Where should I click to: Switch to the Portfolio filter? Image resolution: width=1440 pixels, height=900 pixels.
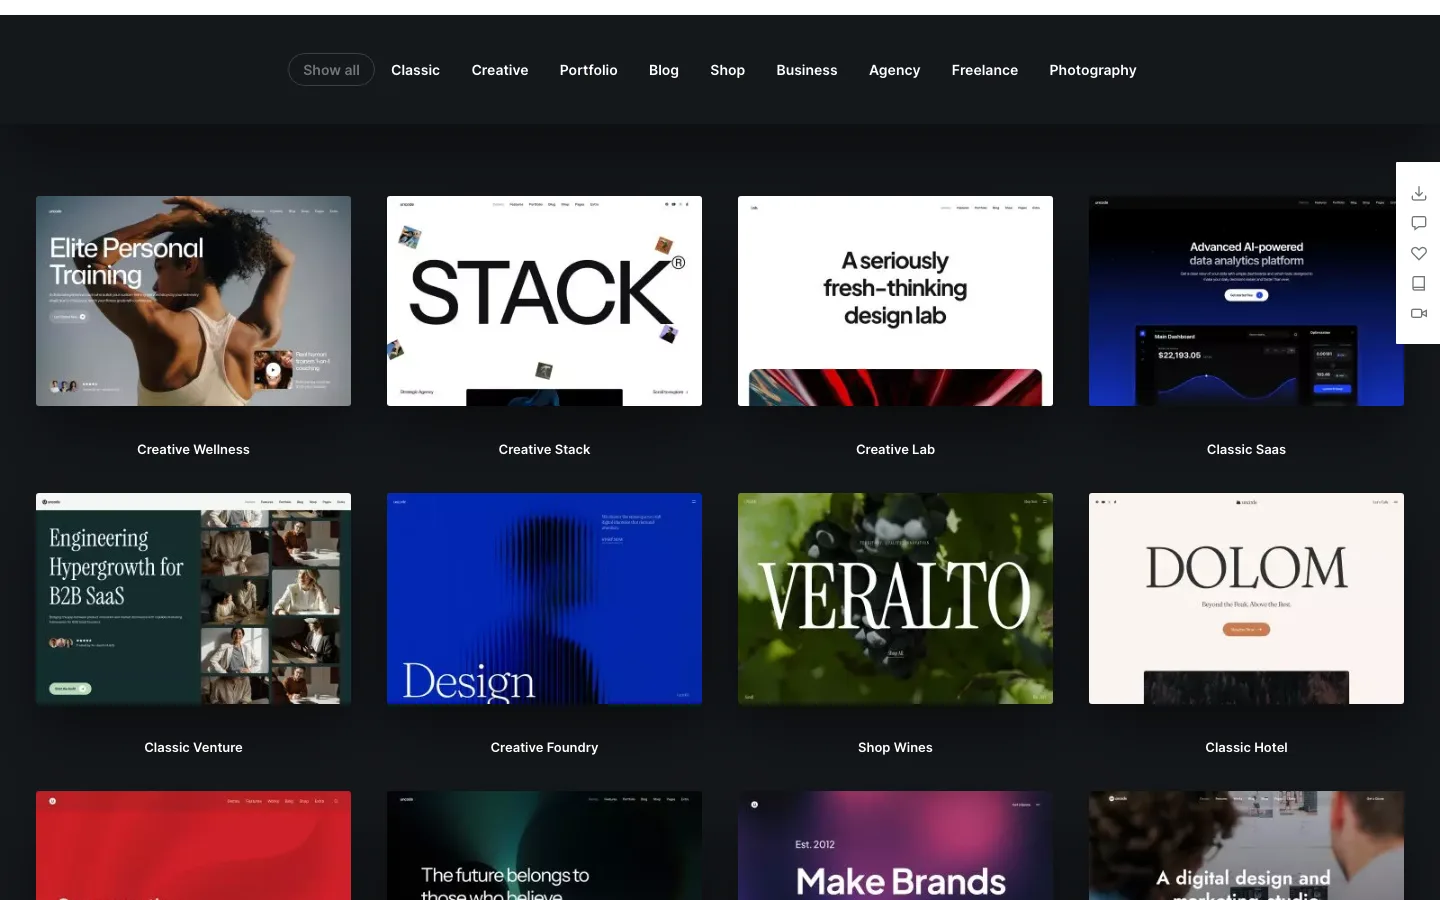pyautogui.click(x=588, y=70)
